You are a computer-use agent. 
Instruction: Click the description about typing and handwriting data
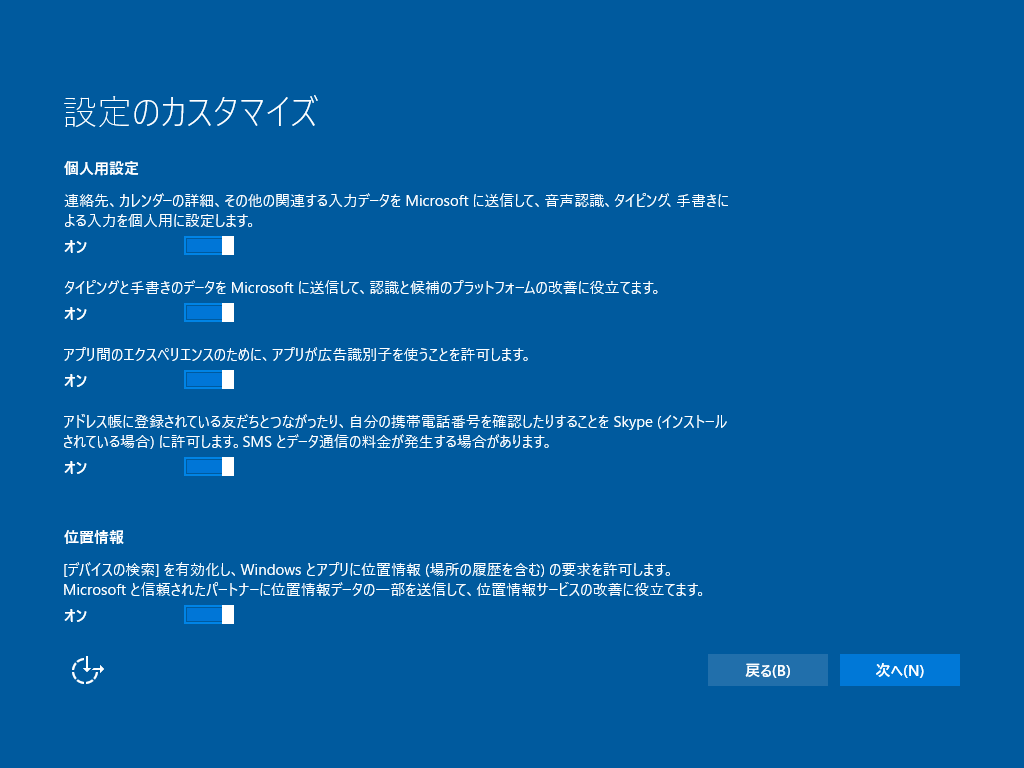362,288
